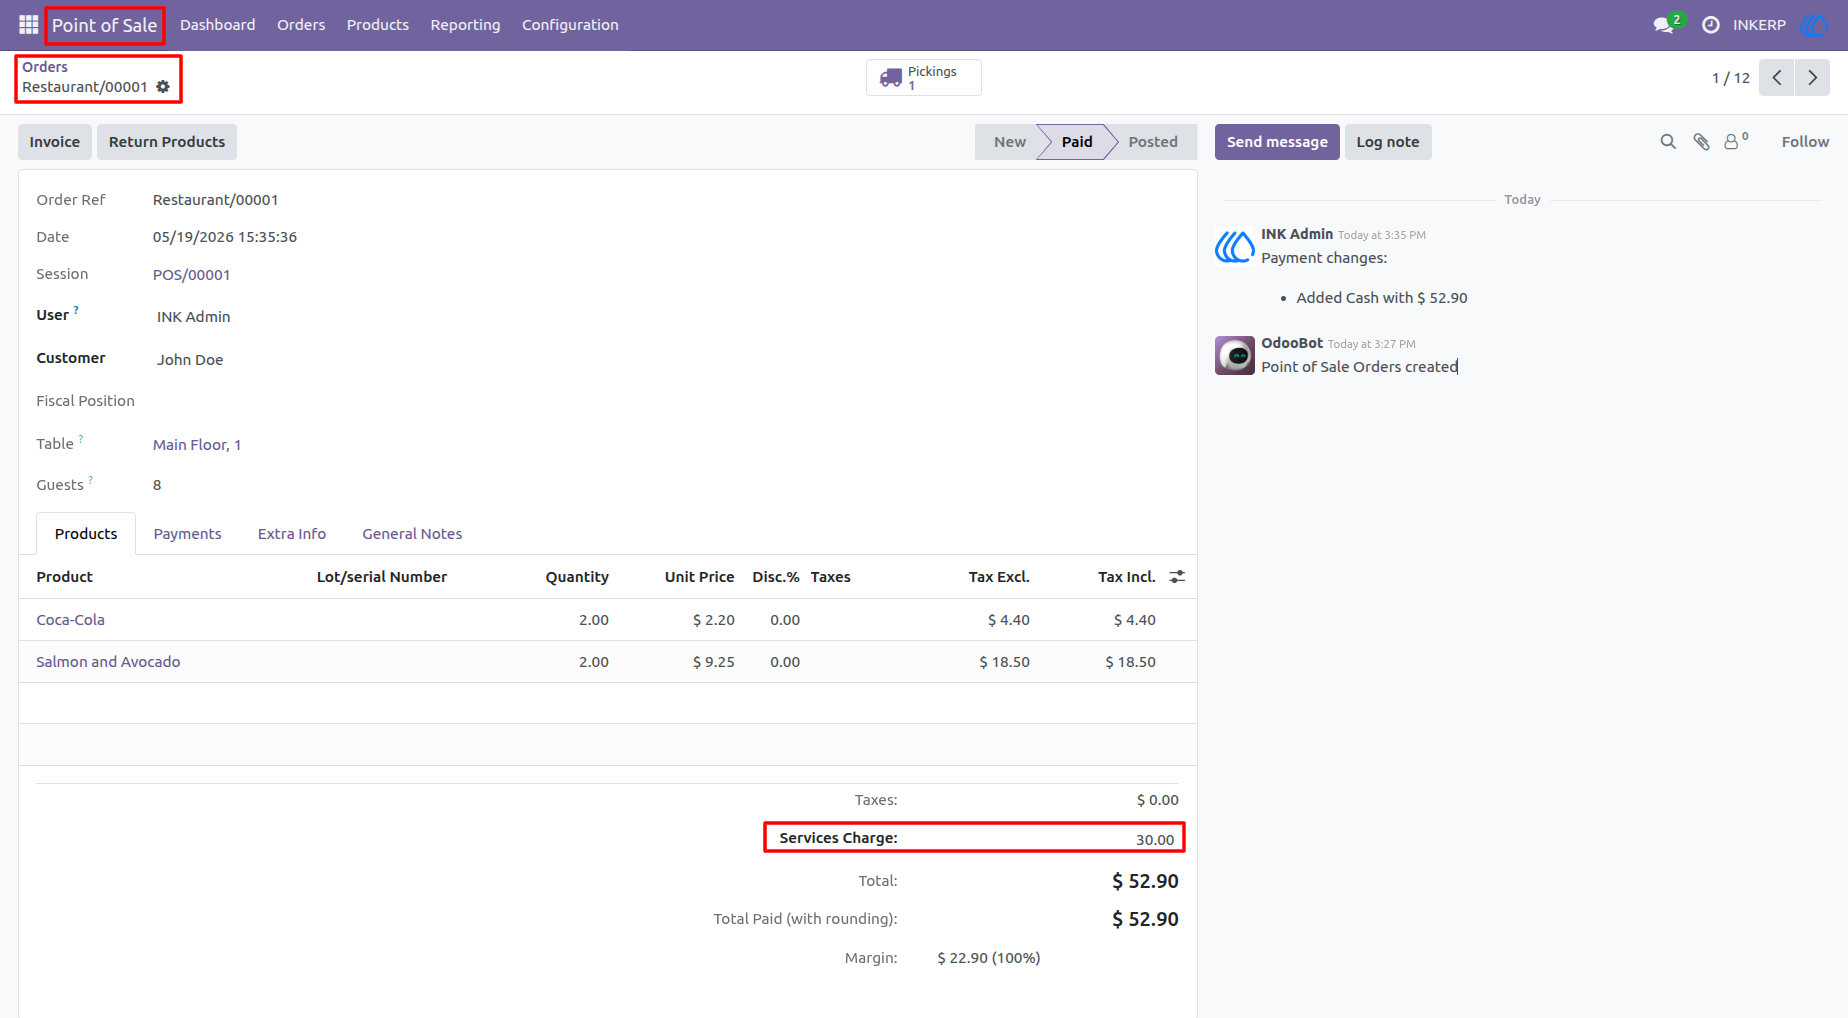1848x1018 pixels.
Task: Open the Reporting menu
Action: coord(465,25)
